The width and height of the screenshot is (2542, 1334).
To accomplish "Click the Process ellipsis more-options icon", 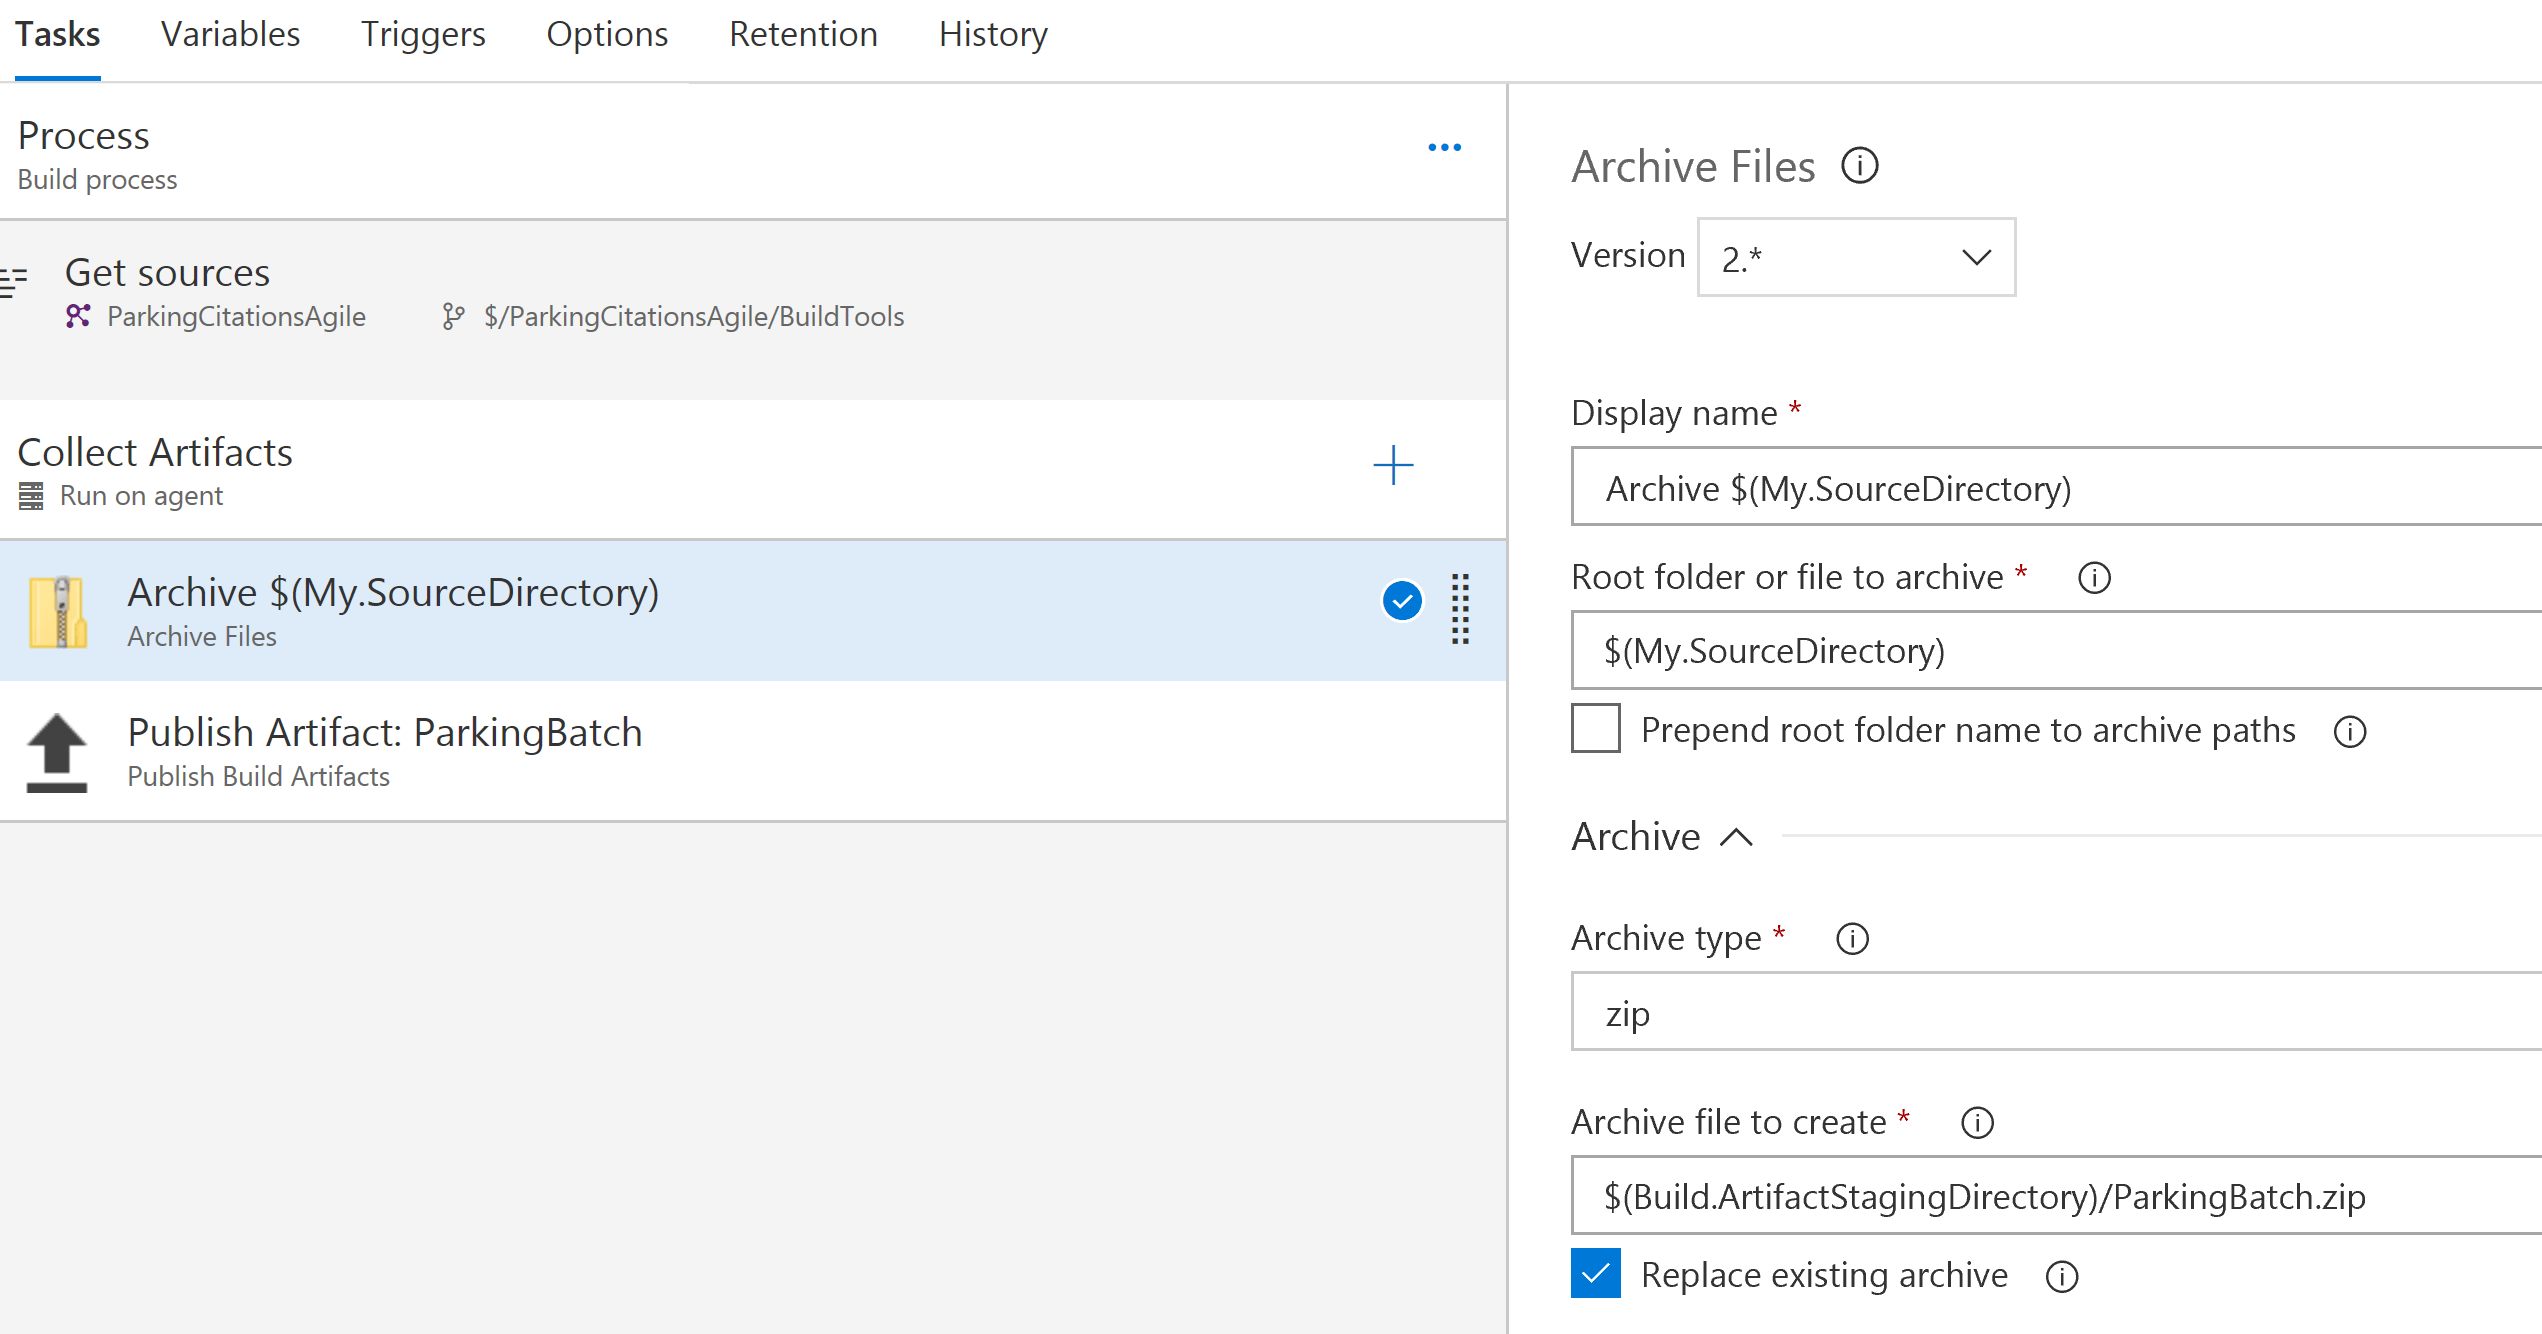I will (x=1444, y=148).
